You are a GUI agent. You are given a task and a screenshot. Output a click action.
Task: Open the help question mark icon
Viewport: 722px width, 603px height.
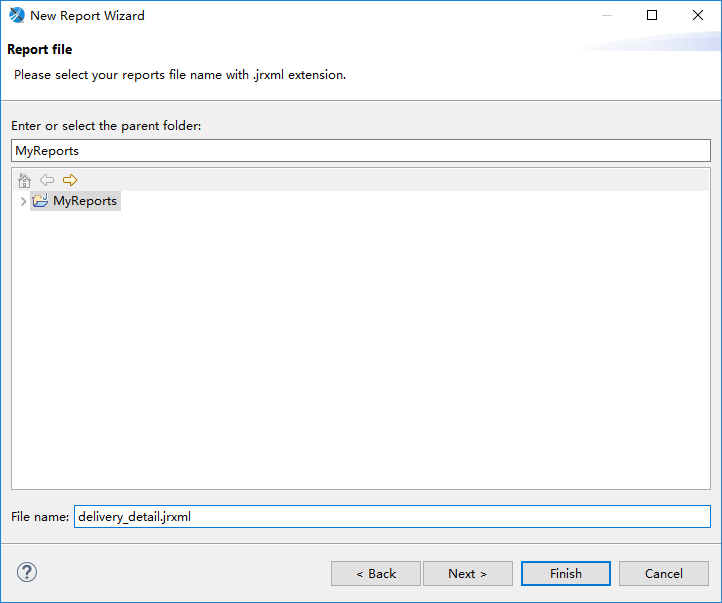pyautogui.click(x=27, y=572)
